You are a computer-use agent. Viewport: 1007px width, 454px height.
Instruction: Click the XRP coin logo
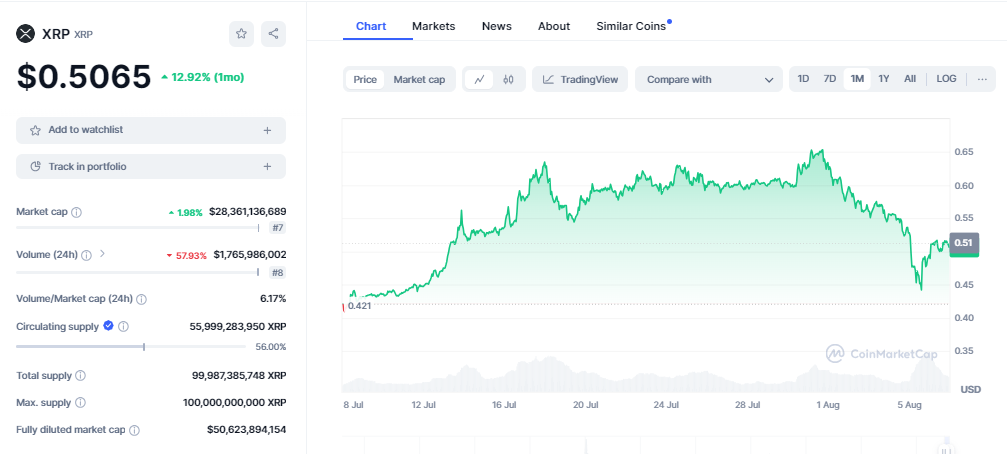pyautogui.click(x=25, y=34)
